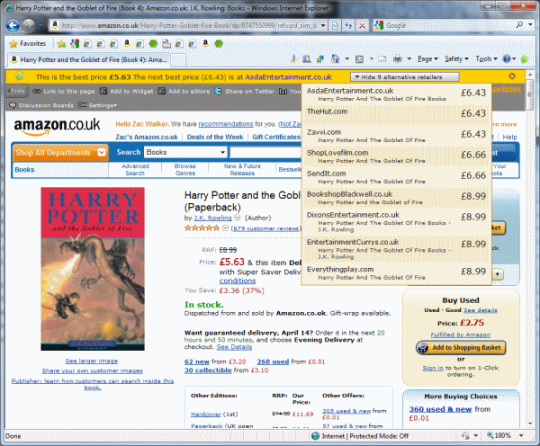The width and height of the screenshot is (540, 446).
Task: Click the Read Mail envelope icon
Action: (382, 59)
